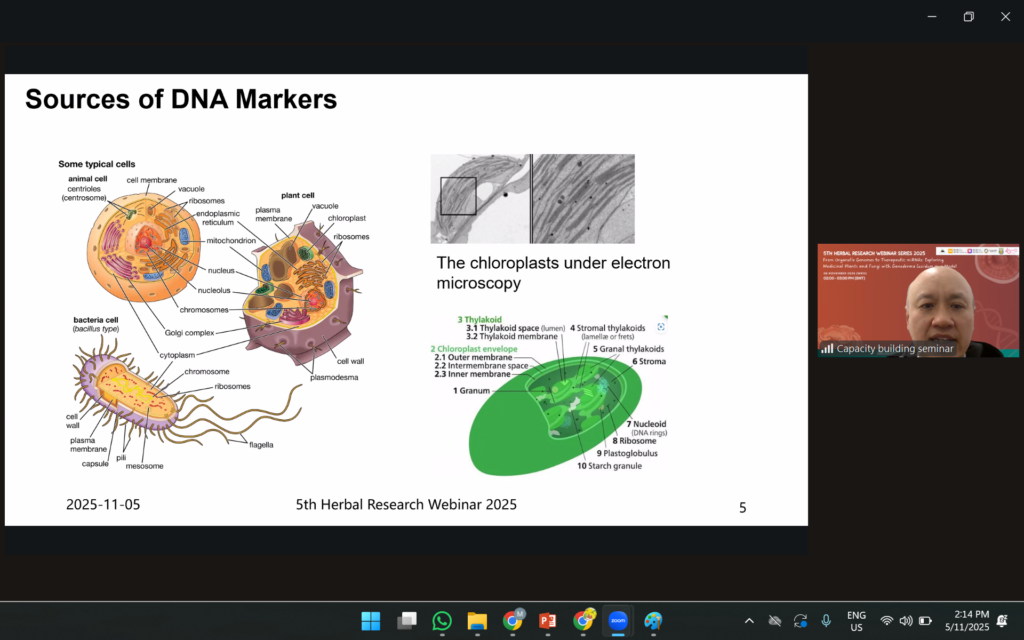Open Chrome with the M profile badge
Screen dimensions: 1024x640
513,621
